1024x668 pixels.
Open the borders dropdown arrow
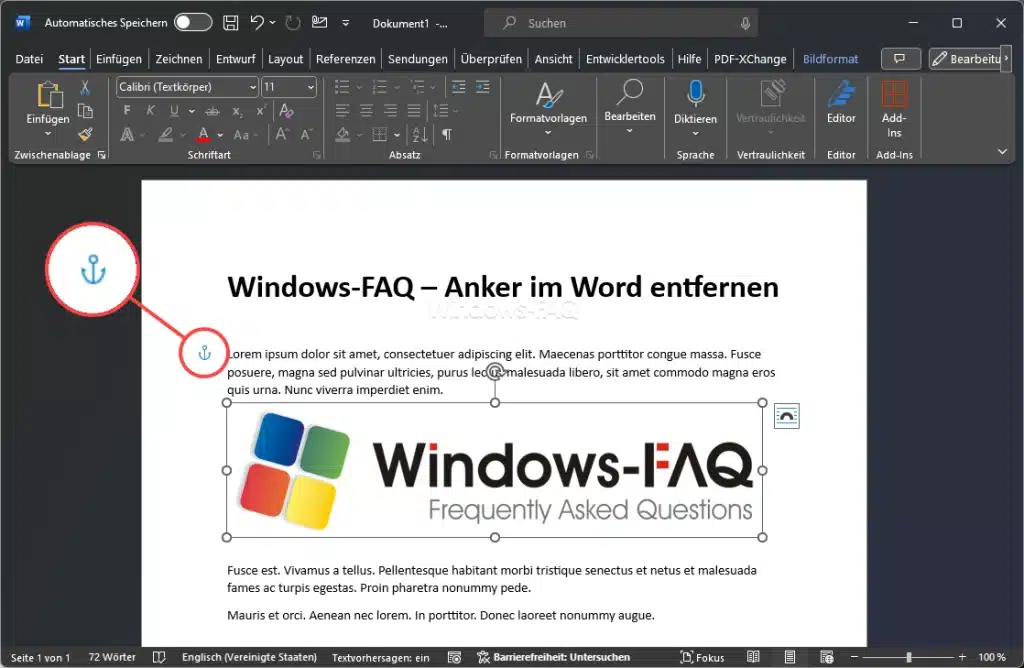tap(397, 135)
